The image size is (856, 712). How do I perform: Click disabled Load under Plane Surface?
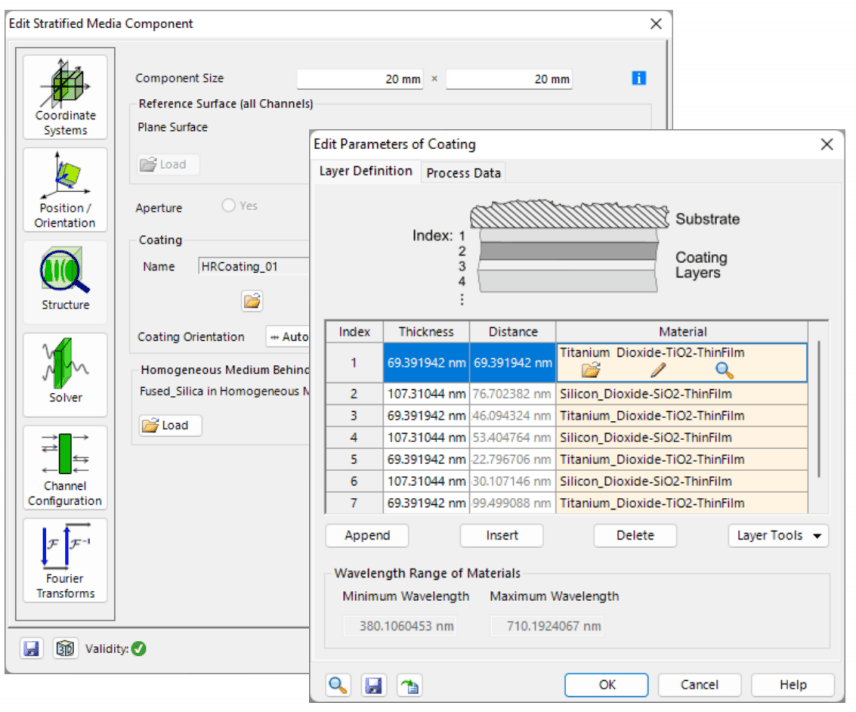tap(168, 164)
